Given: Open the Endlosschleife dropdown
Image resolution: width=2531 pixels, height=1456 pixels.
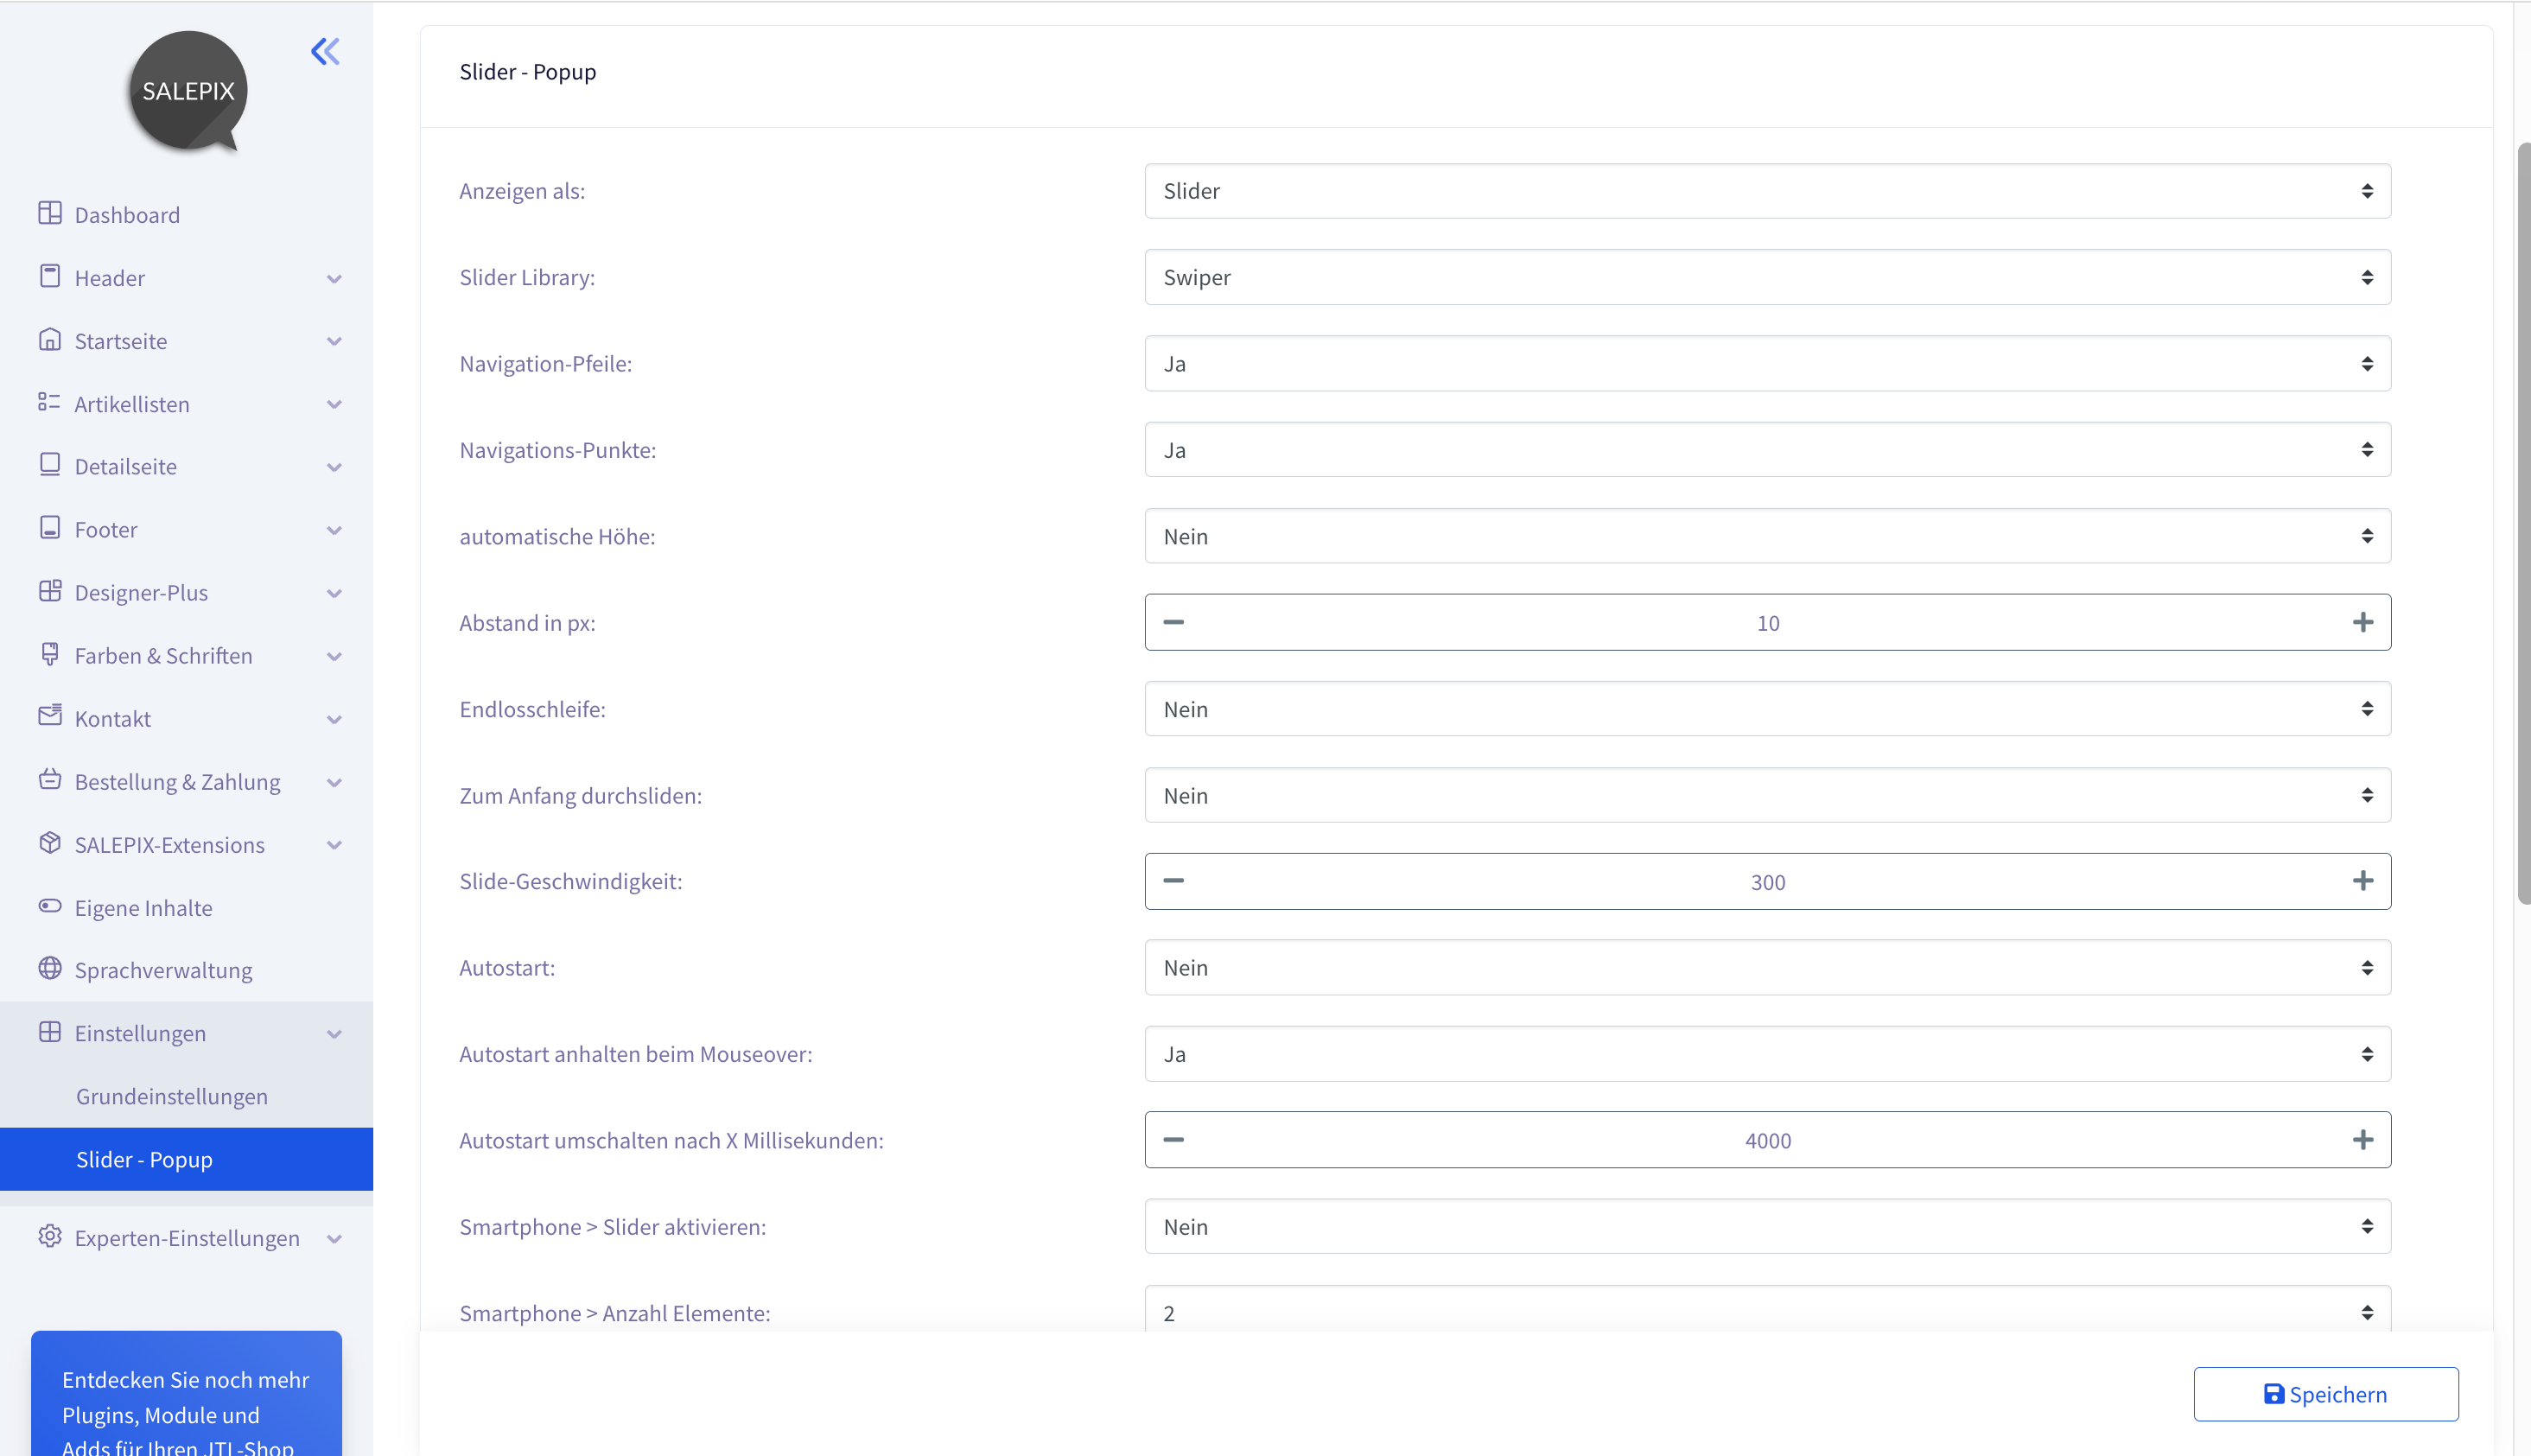Looking at the screenshot, I should 1768,709.
